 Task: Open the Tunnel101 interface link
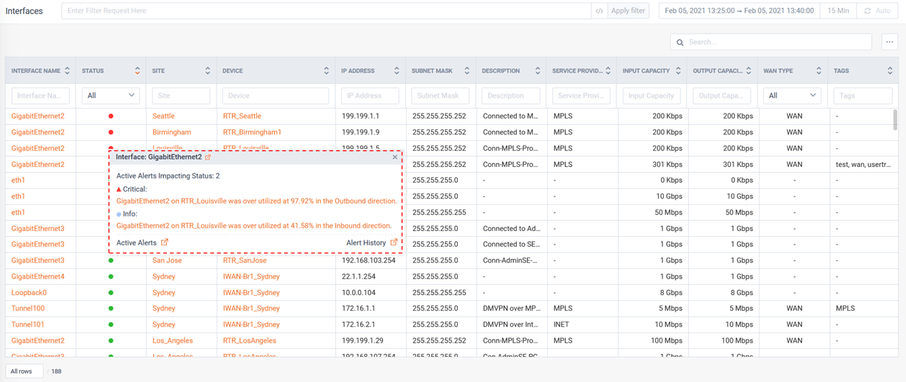click(28, 324)
